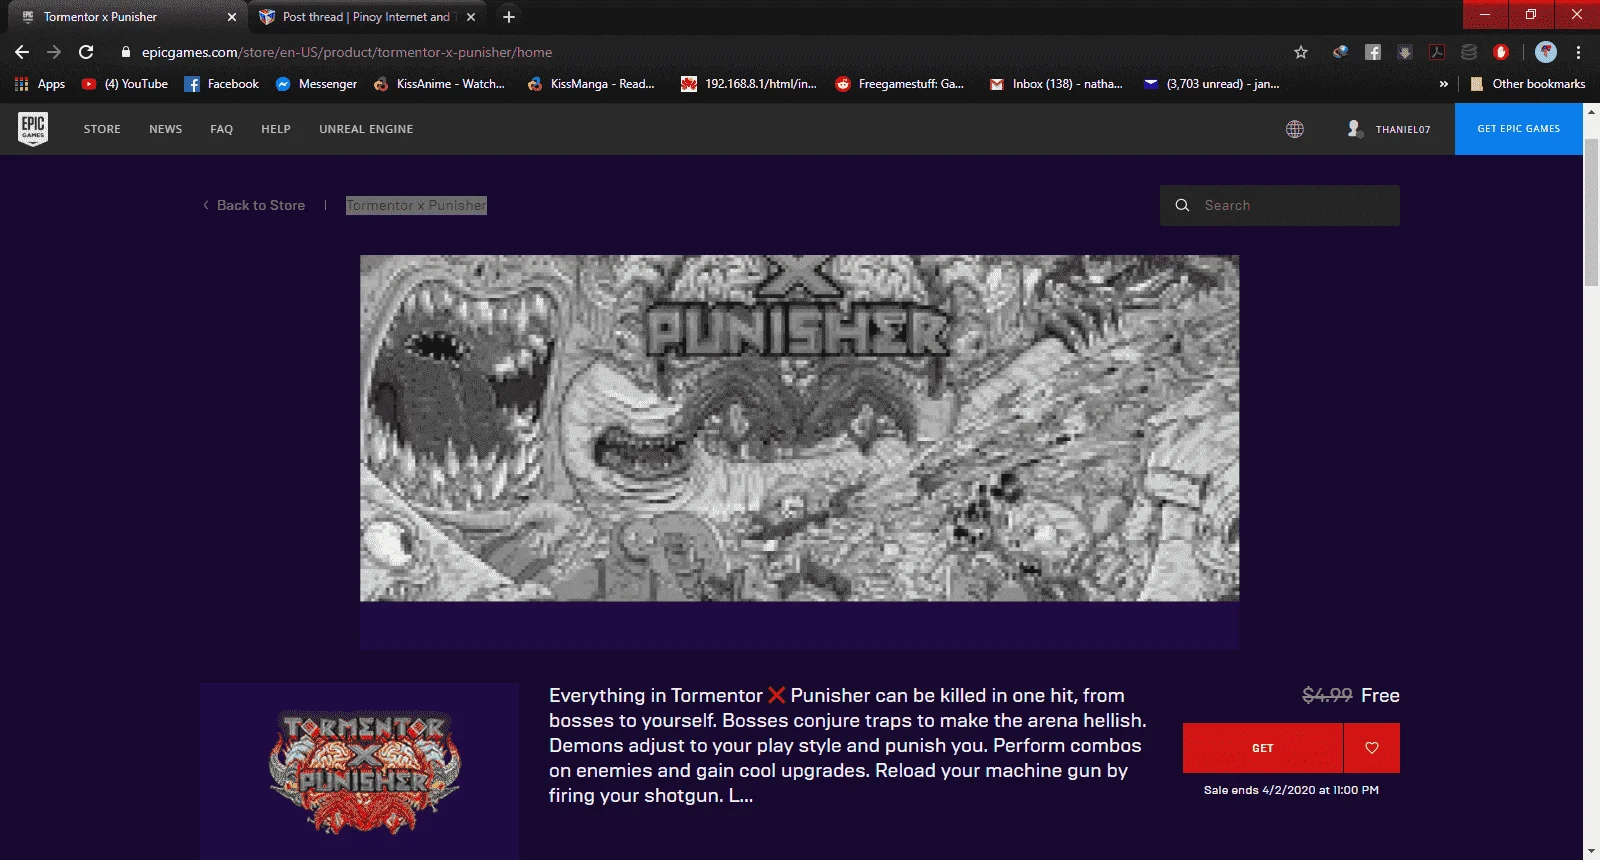Focus the browser address bar
Image resolution: width=1600 pixels, height=860 pixels.
tap(700, 52)
